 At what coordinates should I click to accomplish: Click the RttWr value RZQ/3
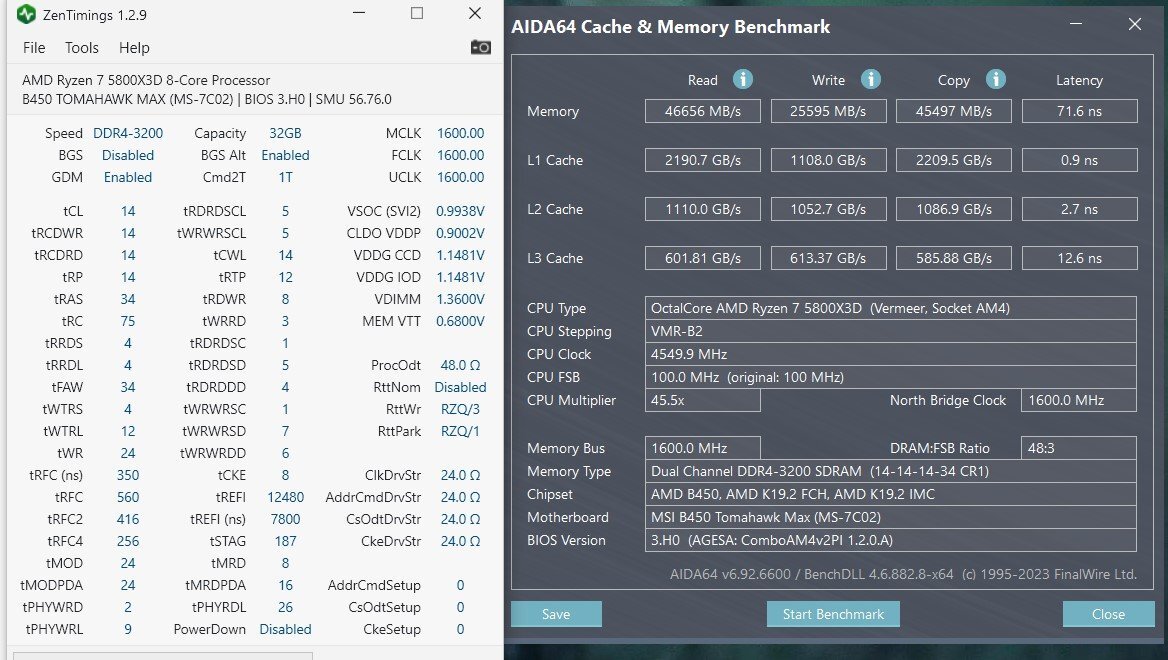click(x=460, y=409)
